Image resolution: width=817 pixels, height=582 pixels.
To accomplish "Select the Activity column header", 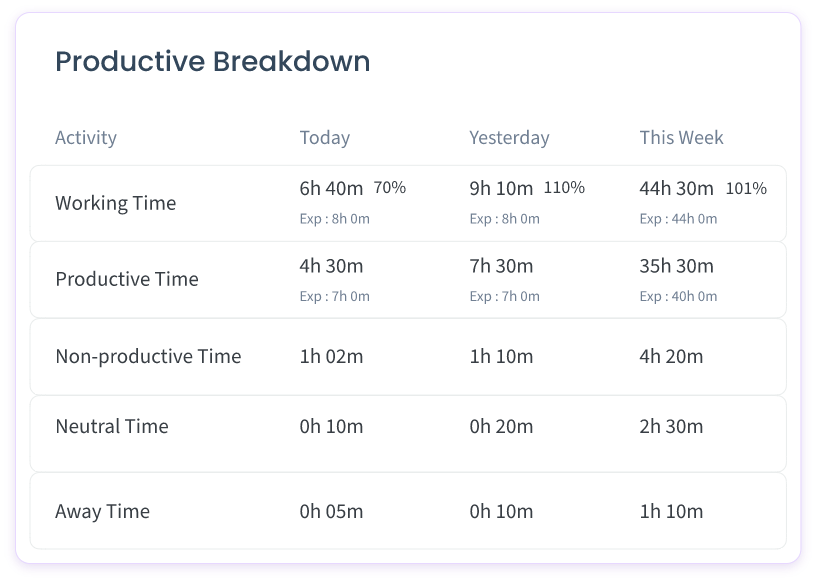I will [x=86, y=137].
